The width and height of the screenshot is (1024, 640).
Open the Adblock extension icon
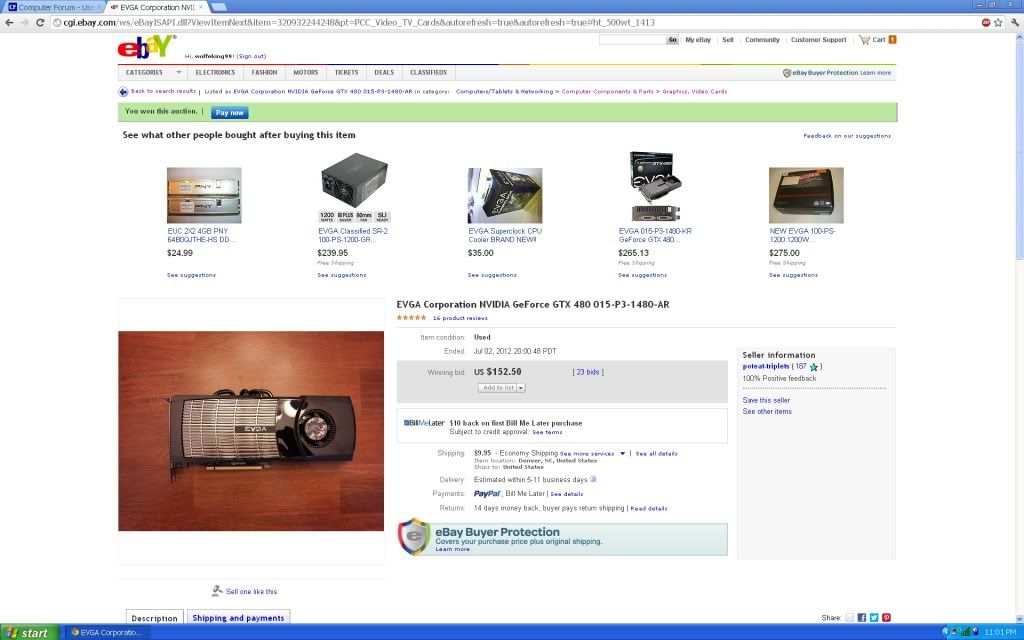(x=985, y=22)
